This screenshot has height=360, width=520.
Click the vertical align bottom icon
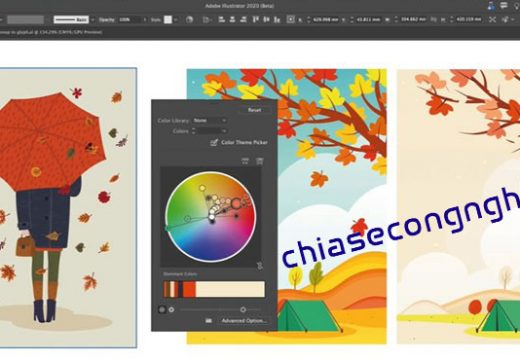coord(277,20)
